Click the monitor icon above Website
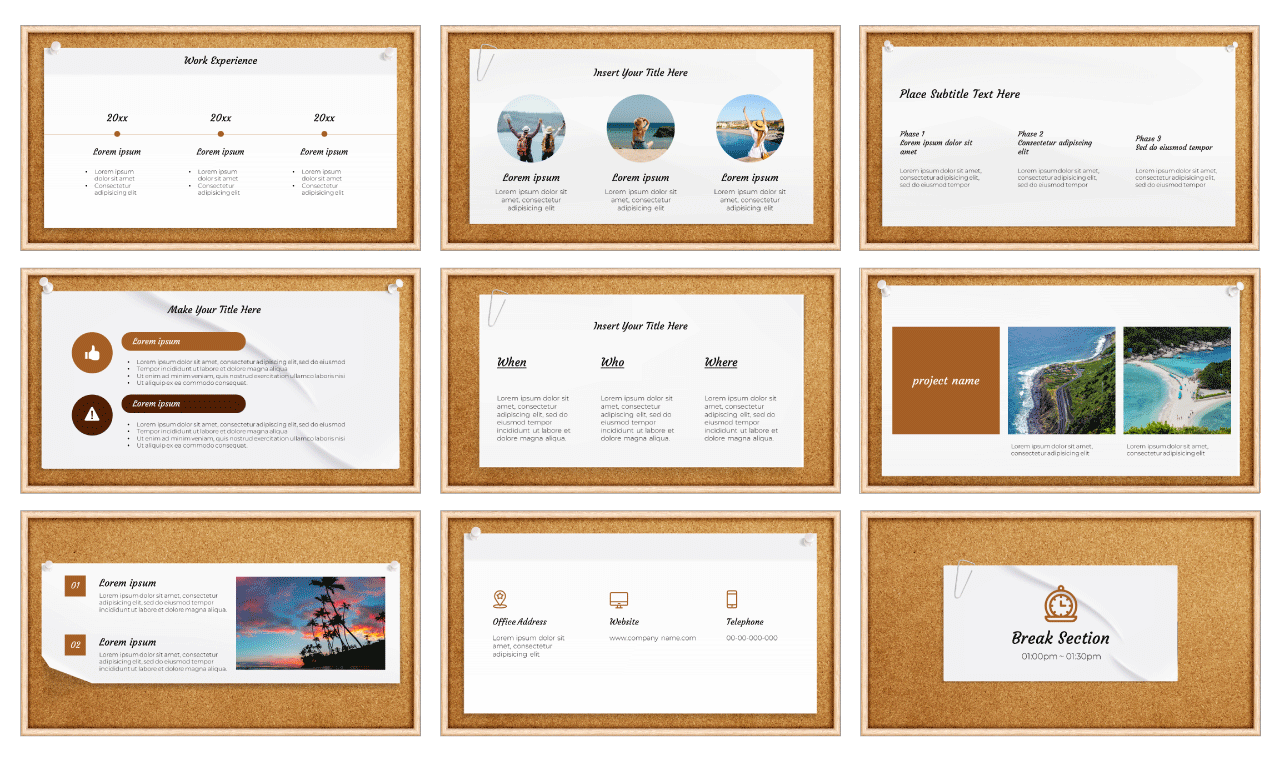 click(619, 600)
